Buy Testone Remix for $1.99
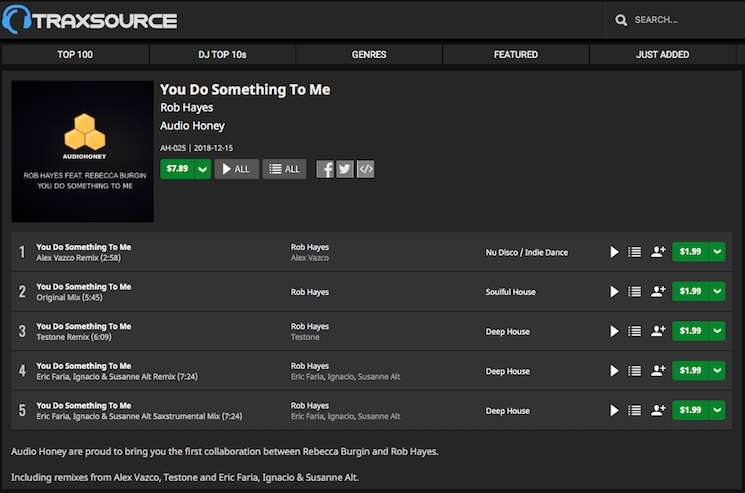Screen dimensions: 745x493 point(690,331)
